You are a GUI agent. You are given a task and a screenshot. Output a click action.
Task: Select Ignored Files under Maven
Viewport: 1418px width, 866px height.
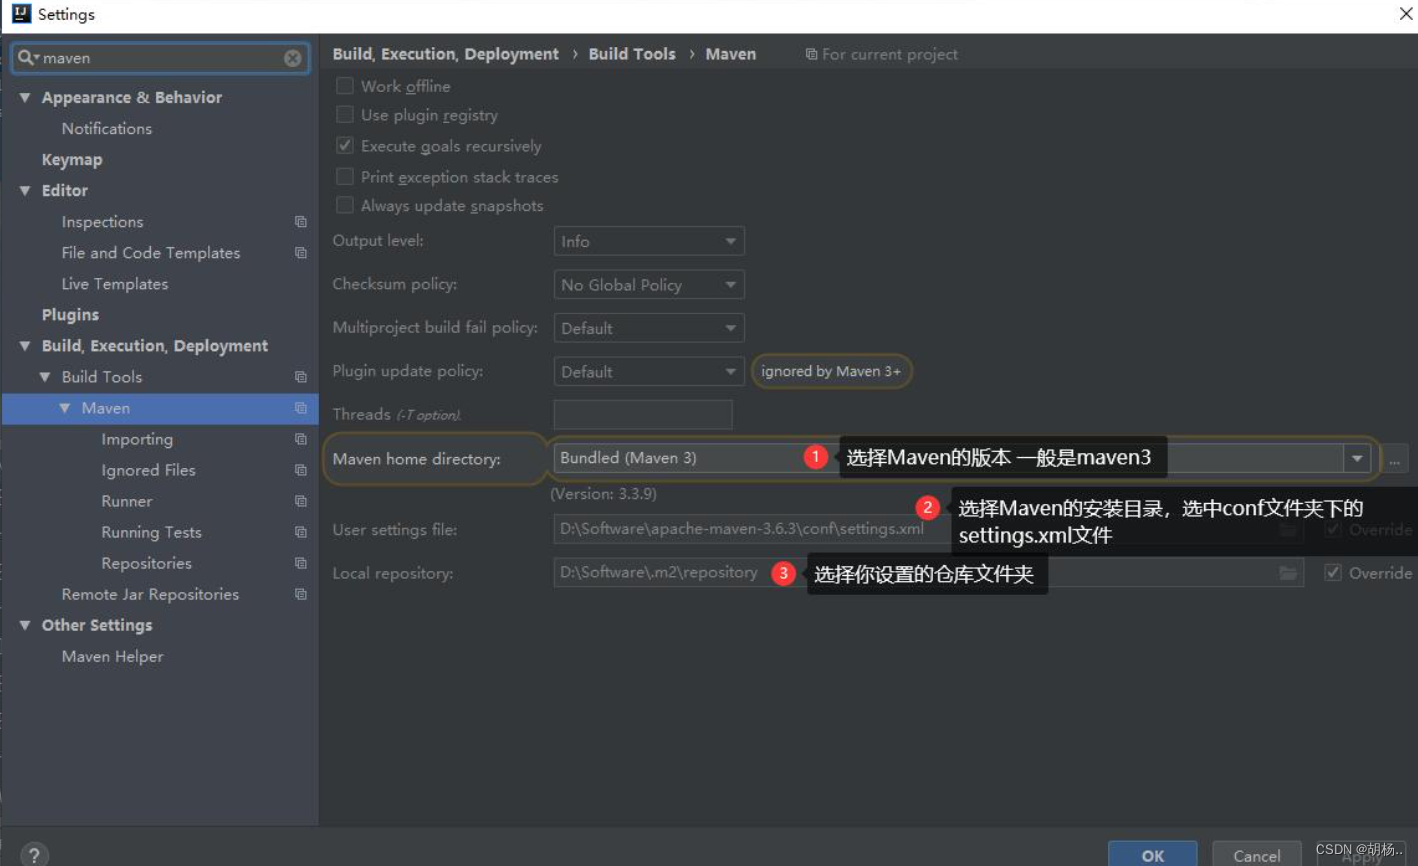(x=148, y=470)
